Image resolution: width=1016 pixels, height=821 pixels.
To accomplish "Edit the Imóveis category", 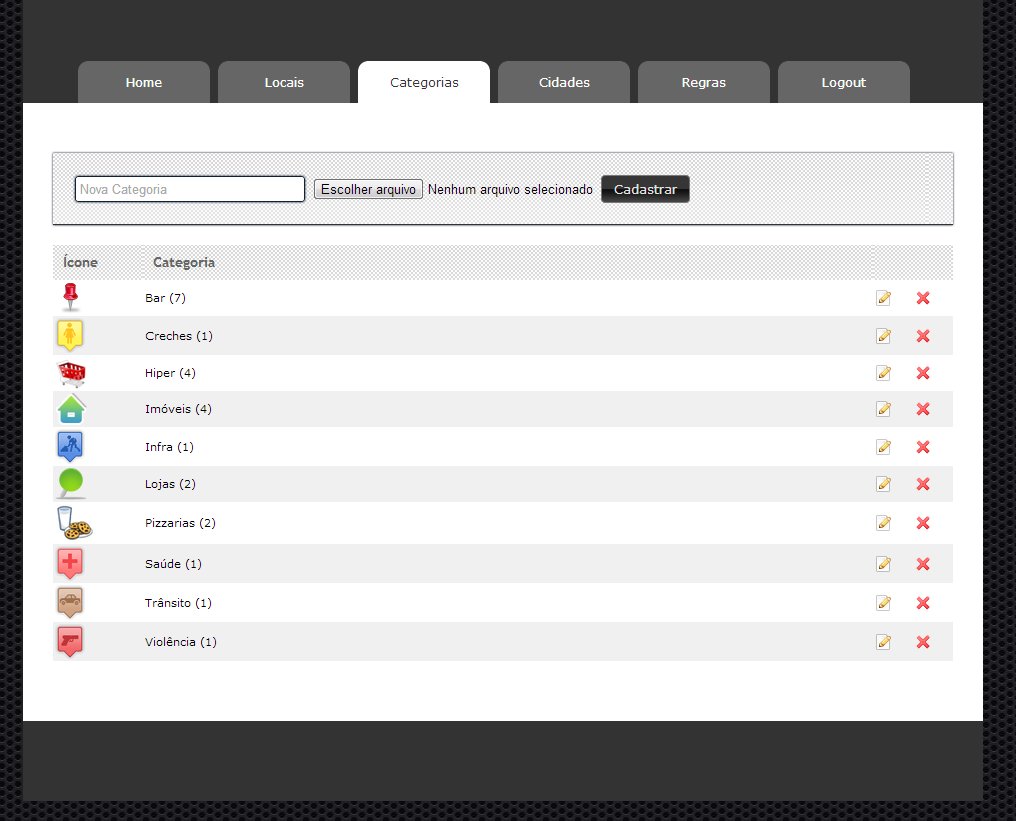I will [x=883, y=409].
